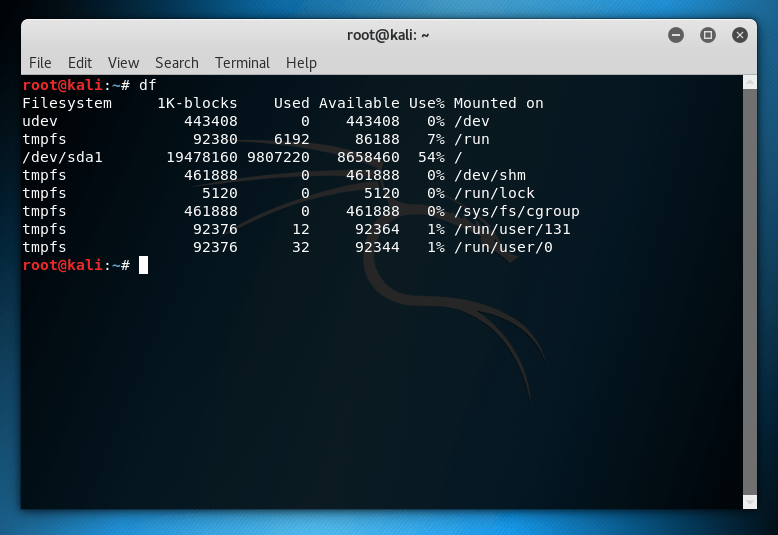
Task: Click the '/run/user/0' mount point
Action: pos(503,247)
